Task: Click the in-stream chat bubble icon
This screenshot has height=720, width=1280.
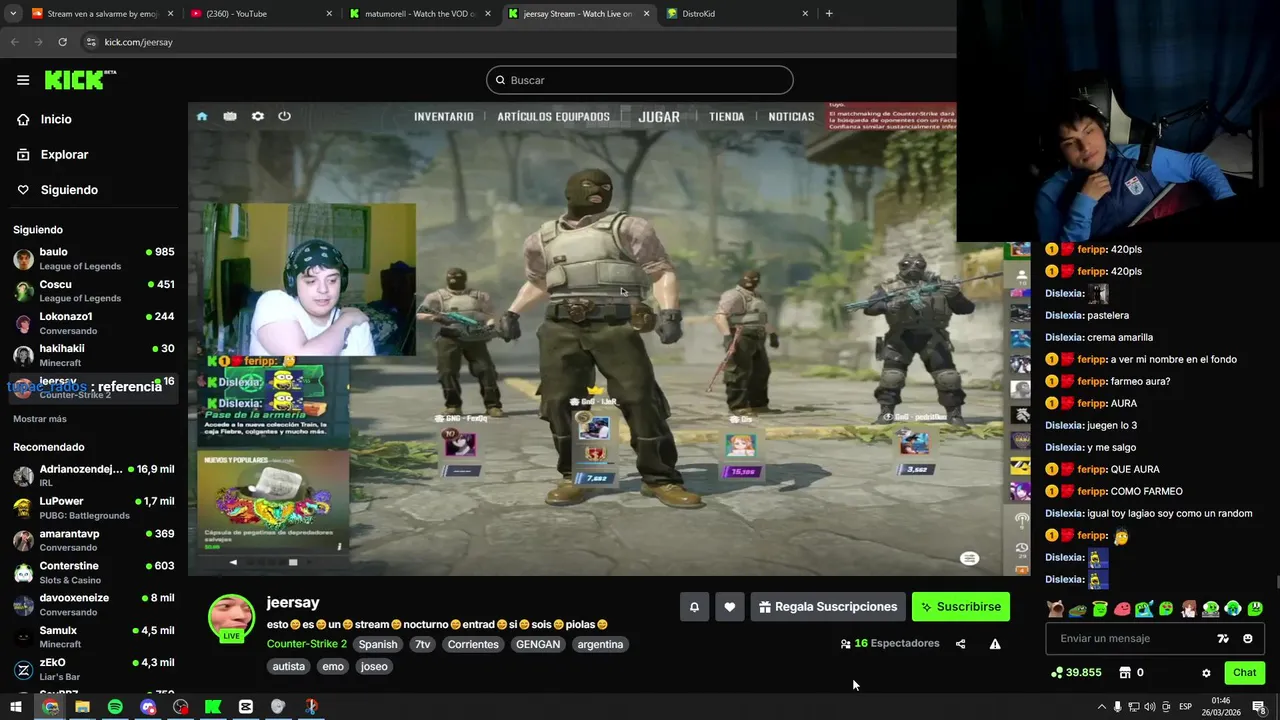Action: click(x=969, y=559)
